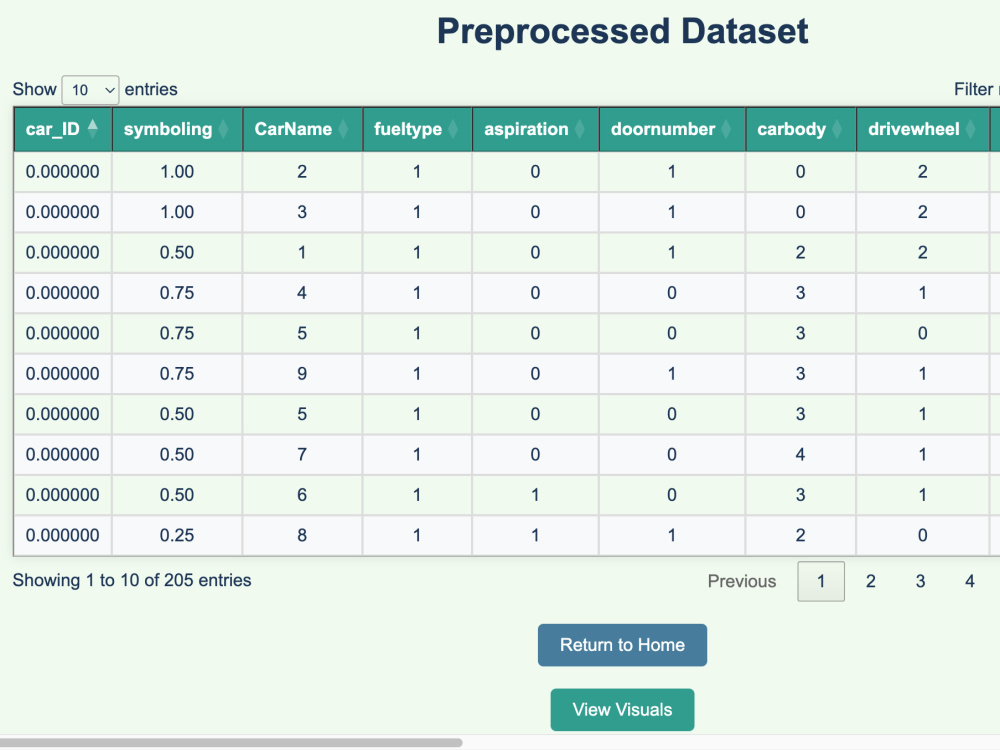Sort table by car_ID column arrow
The image size is (1000, 750).
(x=92, y=129)
